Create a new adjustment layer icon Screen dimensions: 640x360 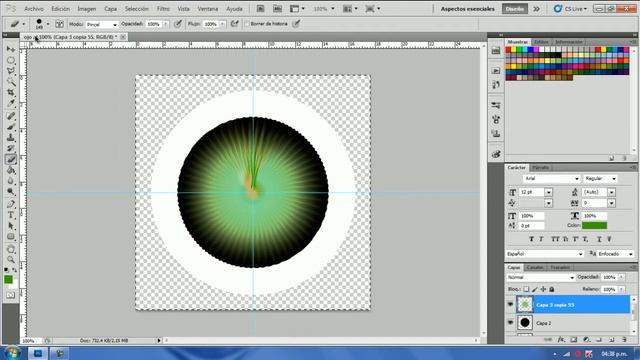[587, 340]
